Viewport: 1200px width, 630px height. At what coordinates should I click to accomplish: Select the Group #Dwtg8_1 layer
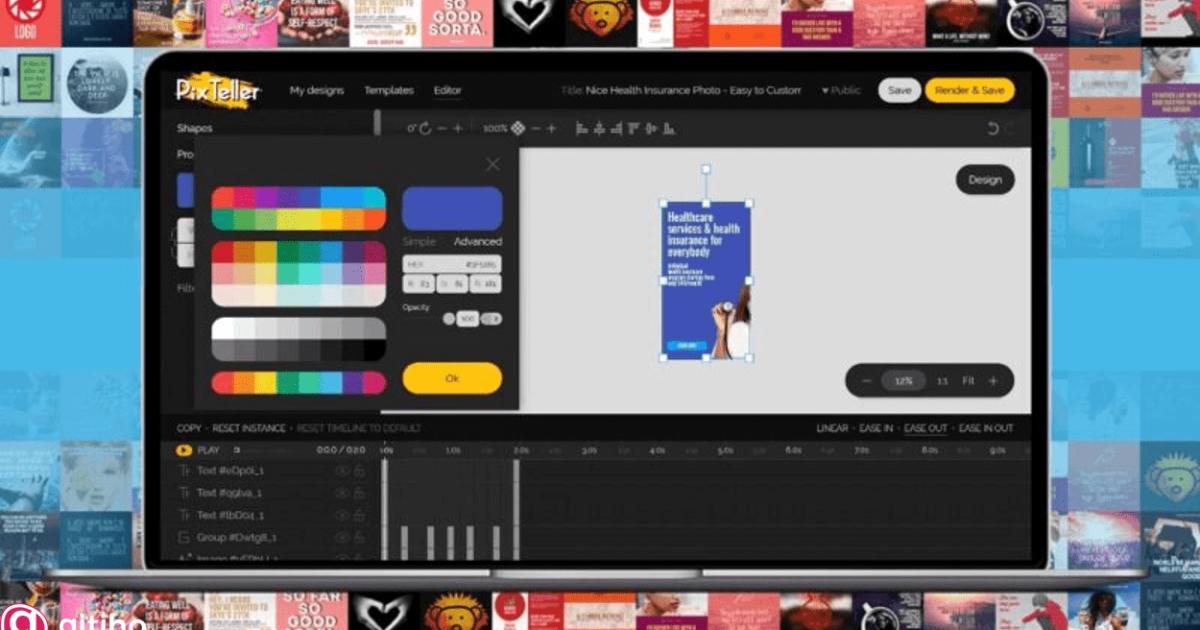tap(237, 537)
